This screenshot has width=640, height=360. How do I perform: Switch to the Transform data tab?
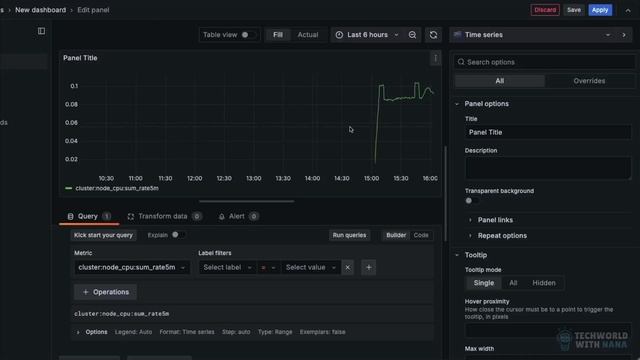(x=164, y=216)
